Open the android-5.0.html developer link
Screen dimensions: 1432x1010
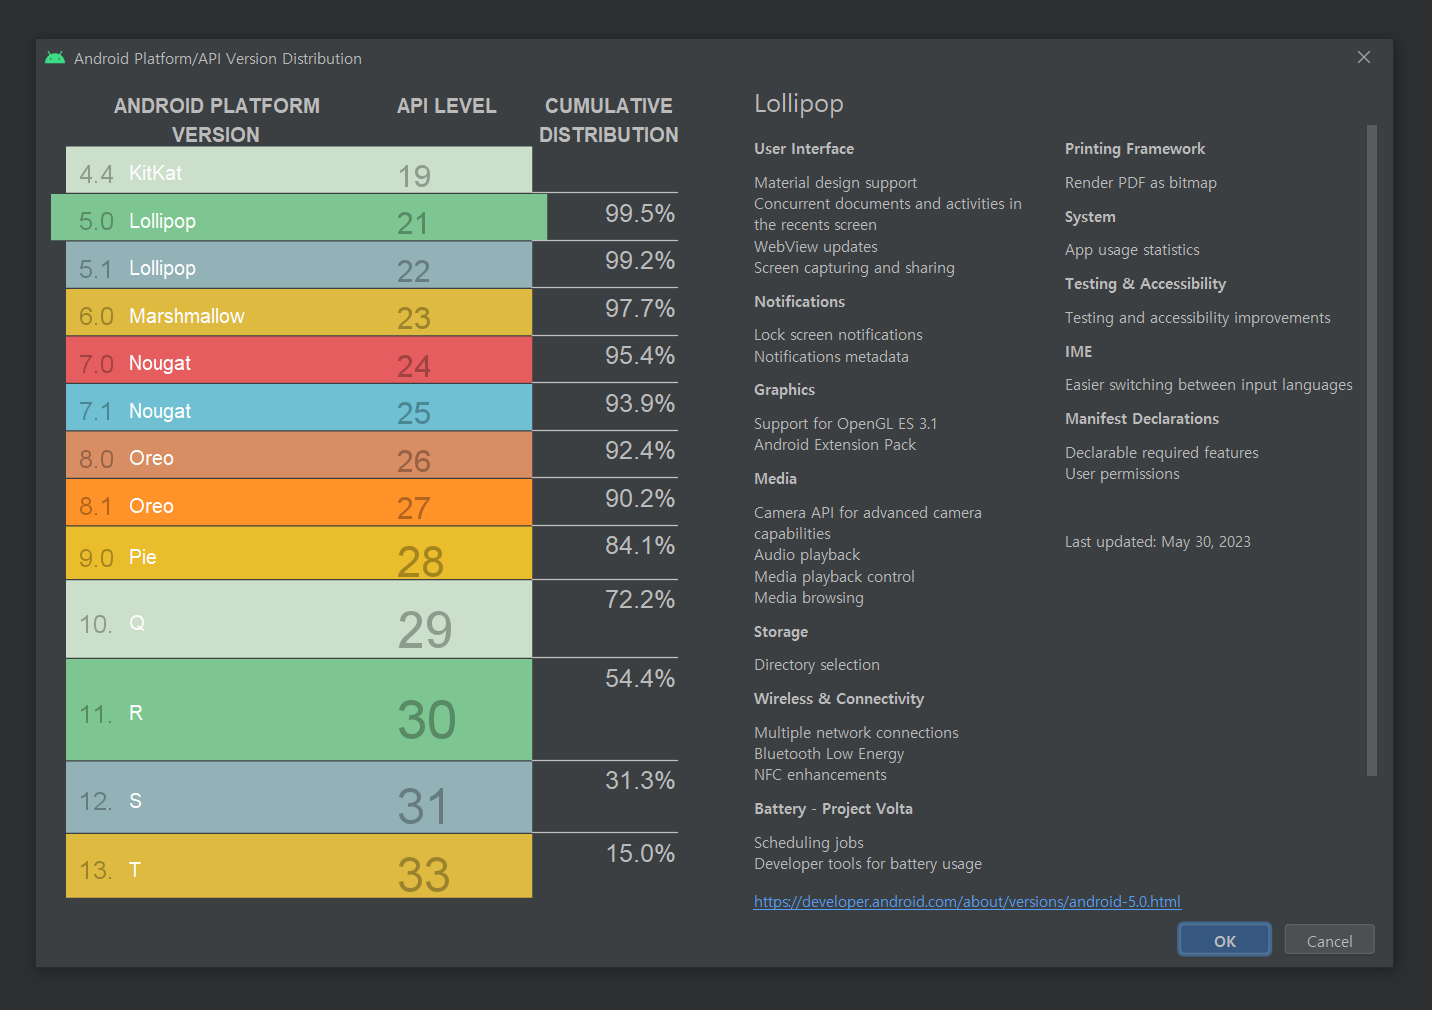967,902
